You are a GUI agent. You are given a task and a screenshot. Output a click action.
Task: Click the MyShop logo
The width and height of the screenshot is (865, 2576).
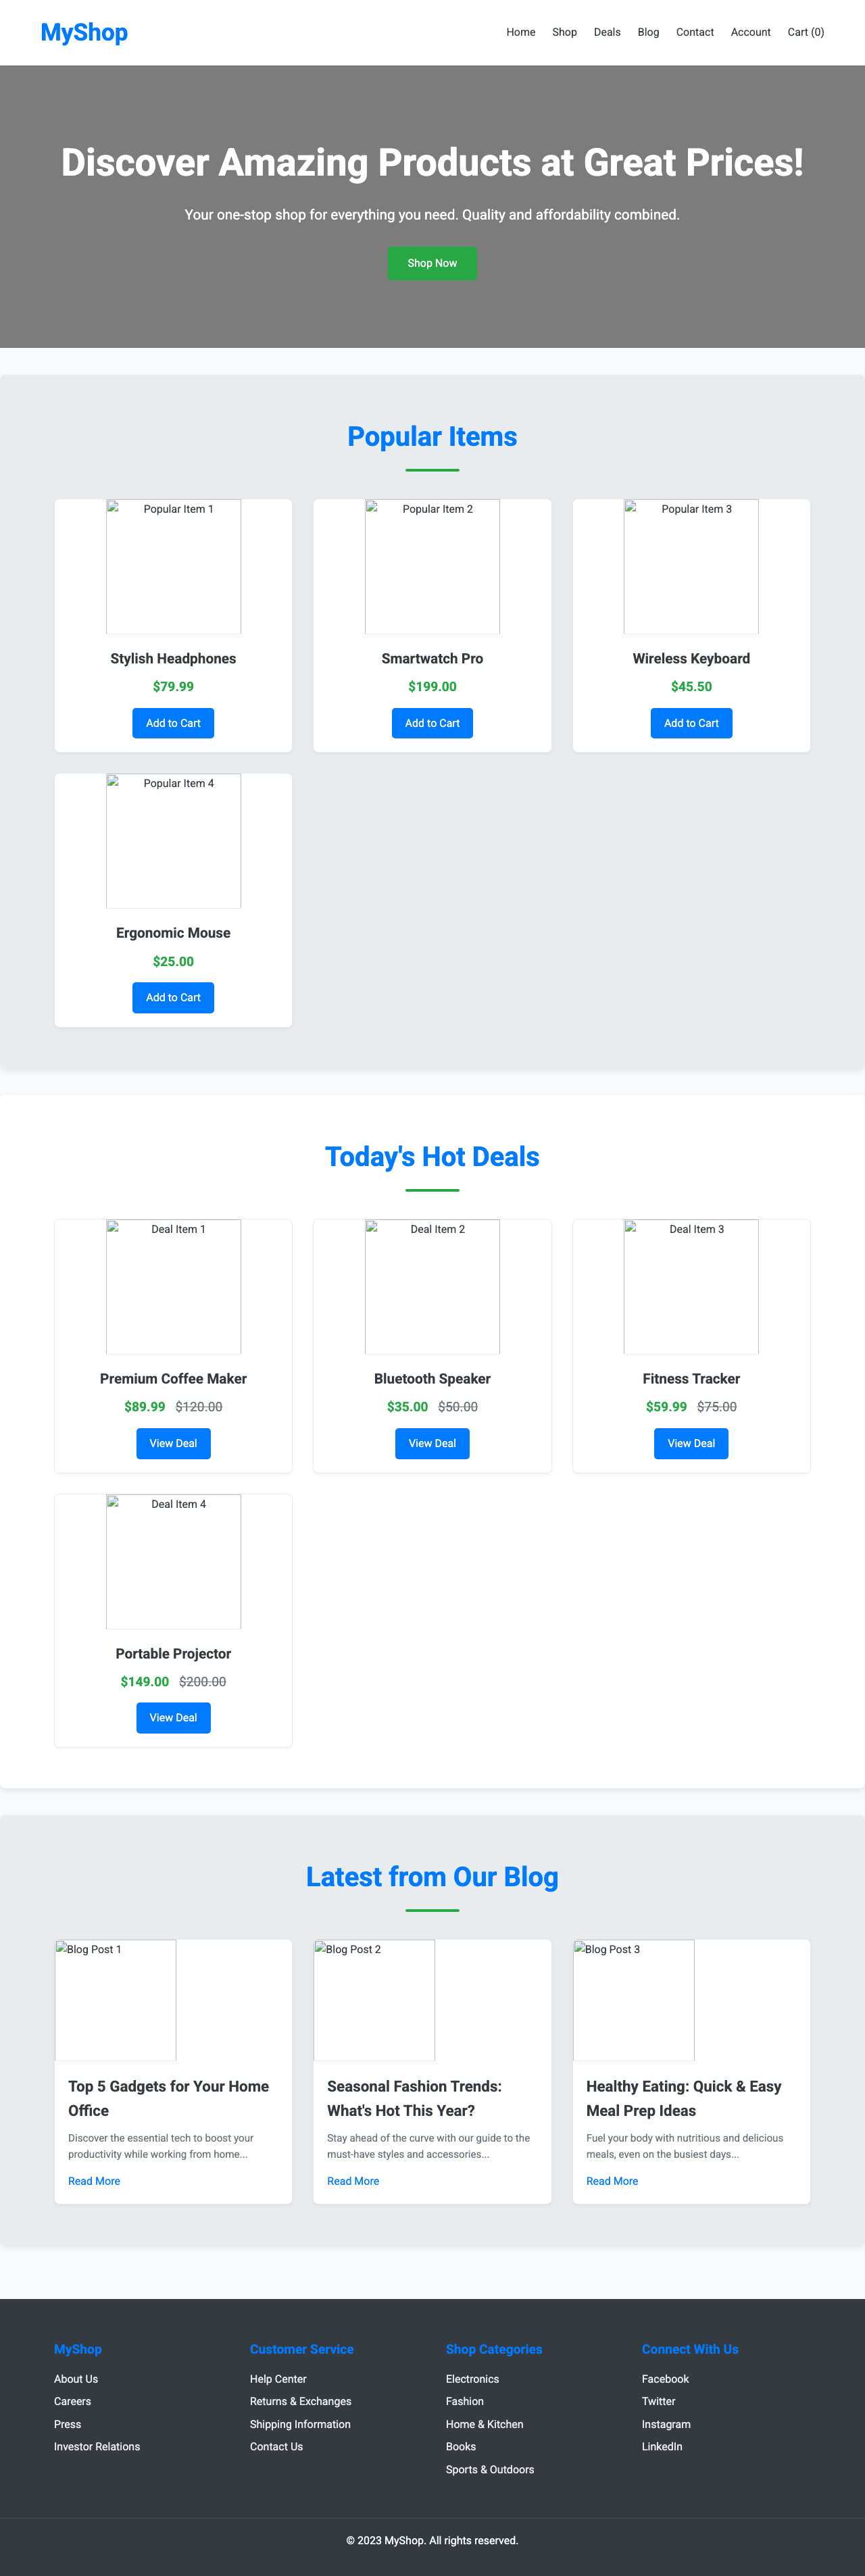point(84,32)
